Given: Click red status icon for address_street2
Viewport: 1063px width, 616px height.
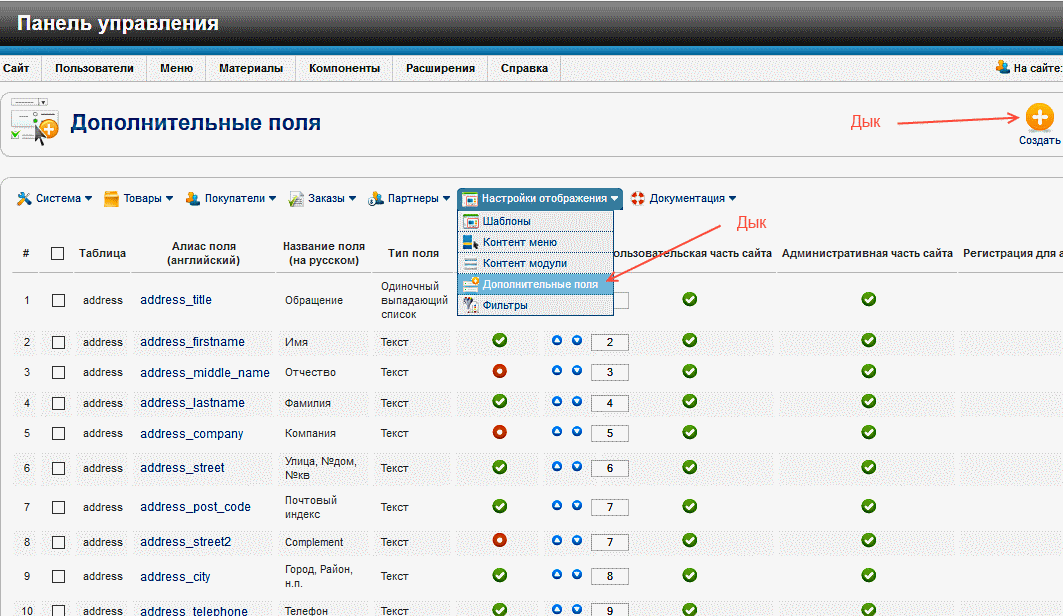Looking at the screenshot, I should 500,541.
